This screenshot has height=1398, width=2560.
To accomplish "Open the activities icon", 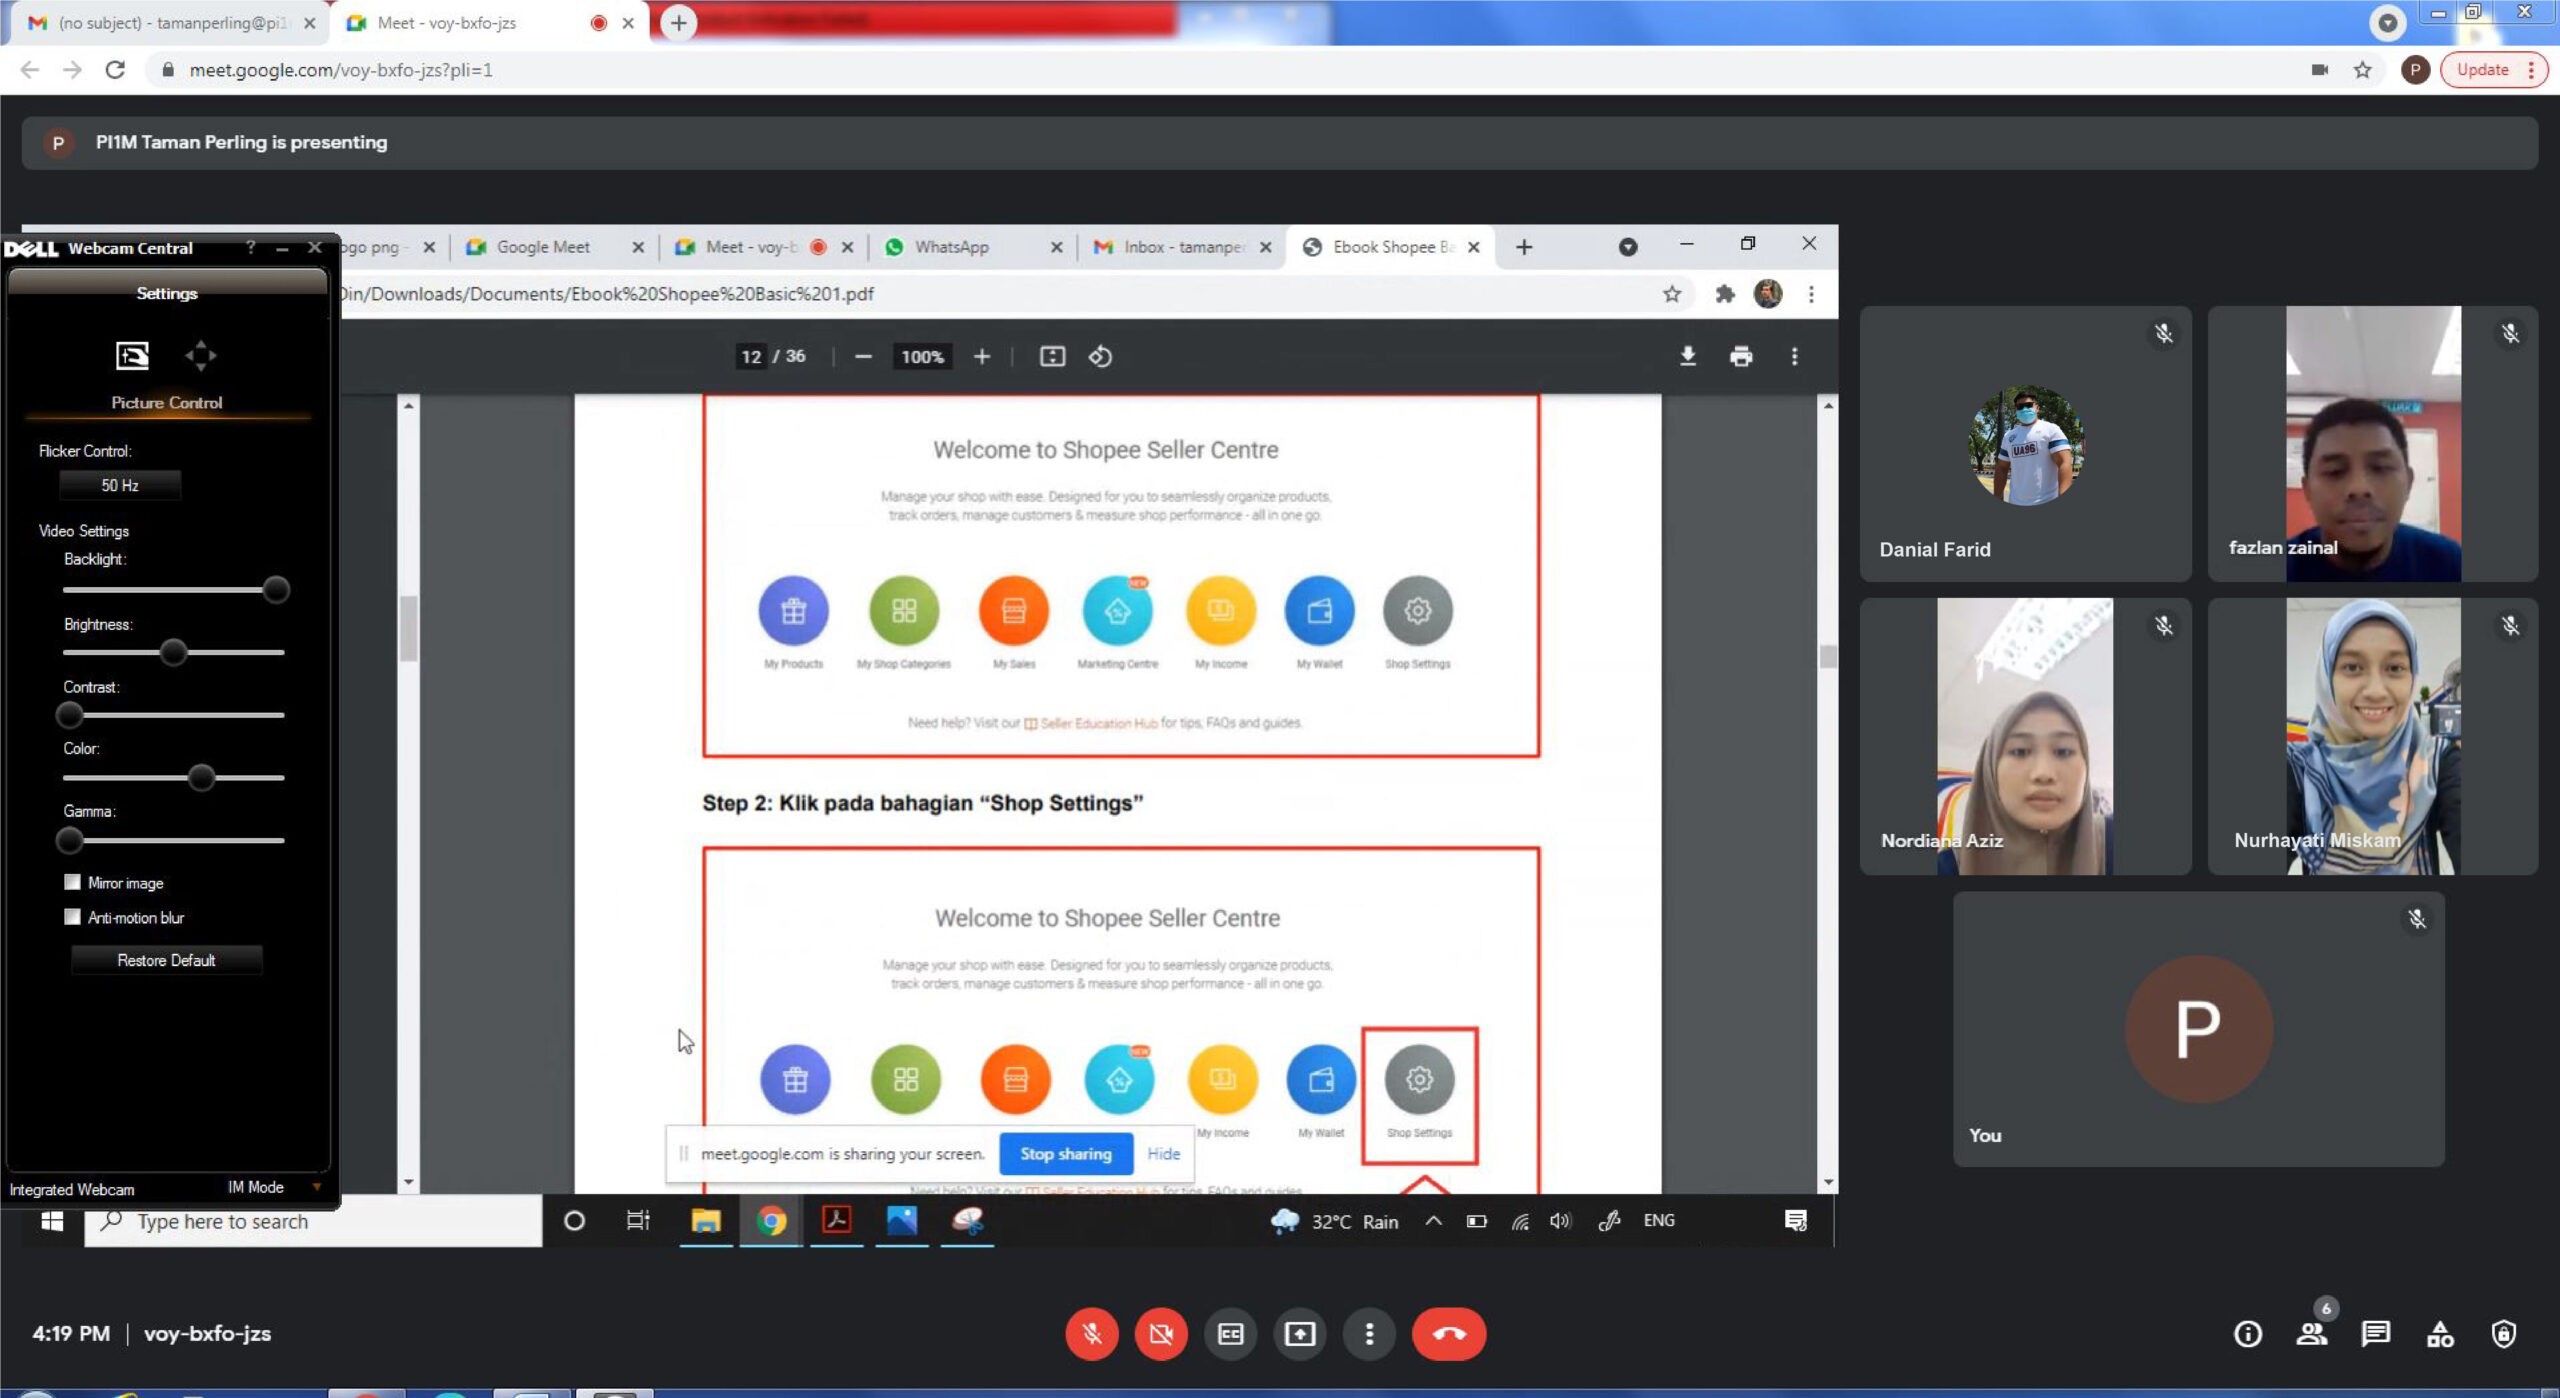I will (x=2439, y=1333).
